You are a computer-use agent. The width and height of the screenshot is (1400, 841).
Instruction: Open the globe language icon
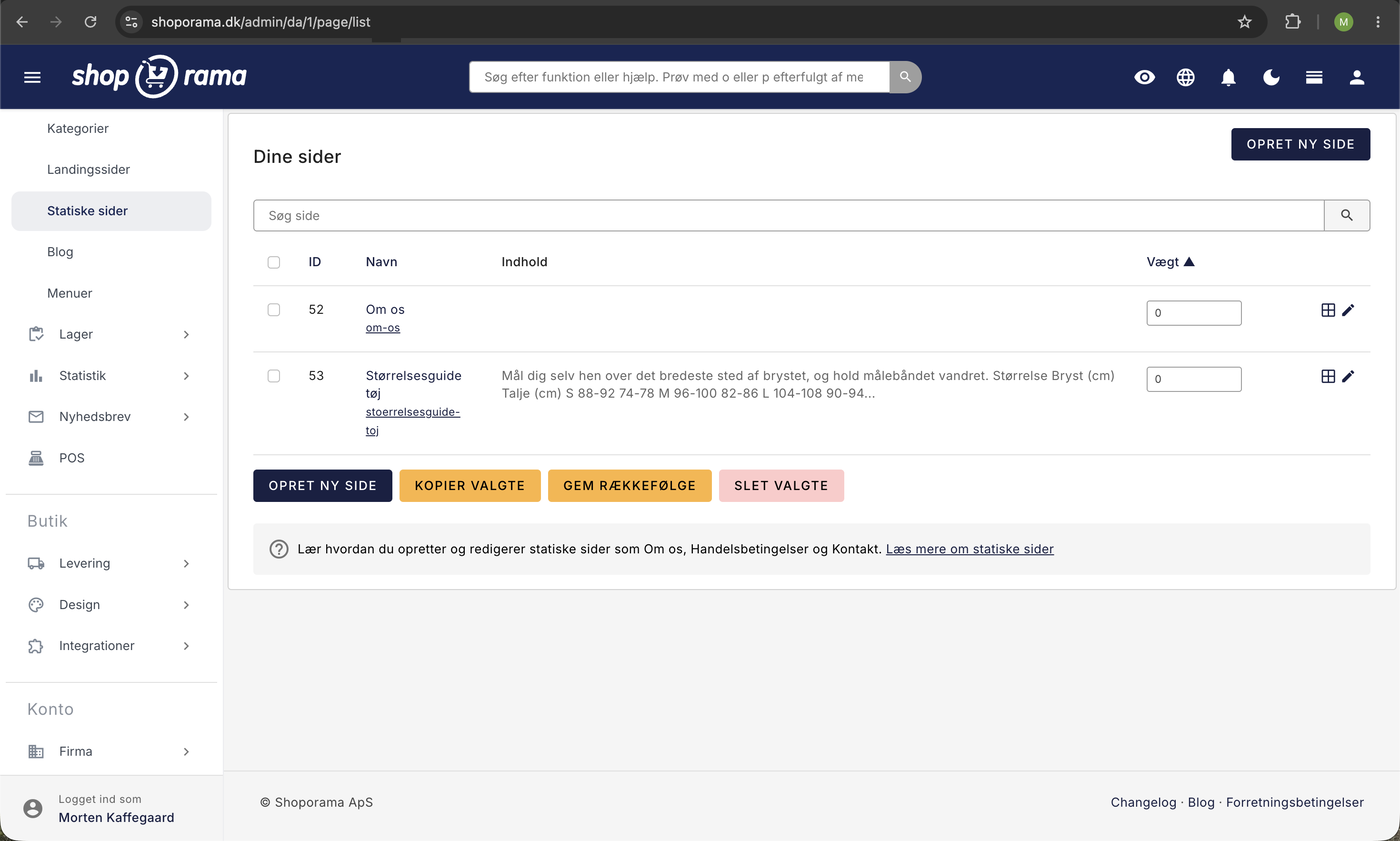coord(1186,77)
